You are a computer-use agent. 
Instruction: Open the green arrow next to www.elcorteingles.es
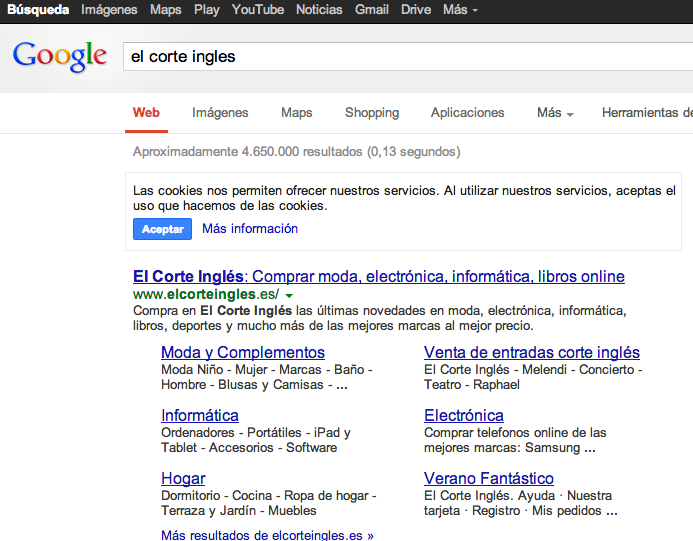(289, 295)
